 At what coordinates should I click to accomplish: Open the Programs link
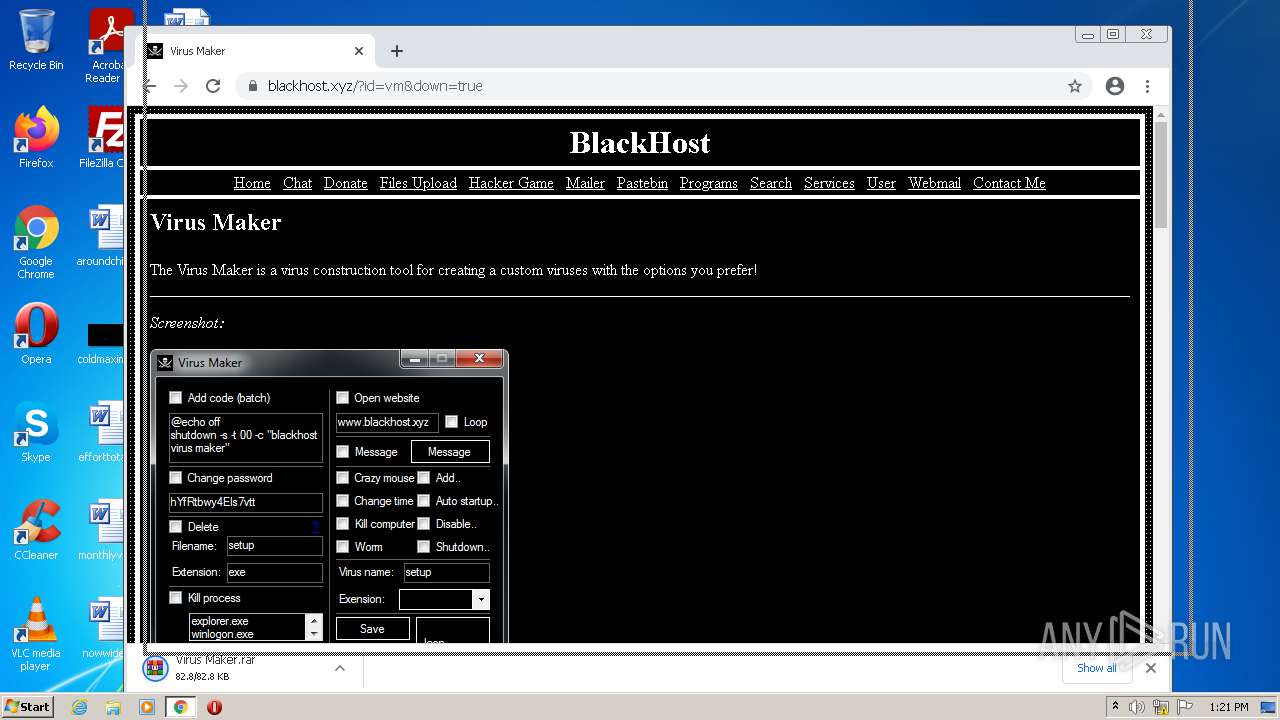coord(709,183)
